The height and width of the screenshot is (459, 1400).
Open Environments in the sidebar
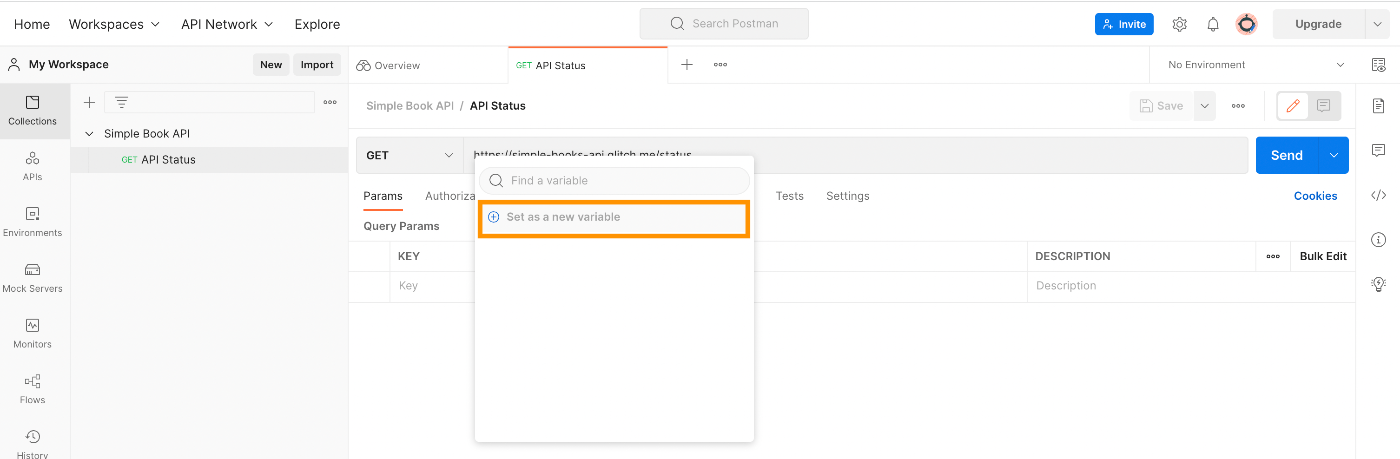pyautogui.click(x=33, y=222)
